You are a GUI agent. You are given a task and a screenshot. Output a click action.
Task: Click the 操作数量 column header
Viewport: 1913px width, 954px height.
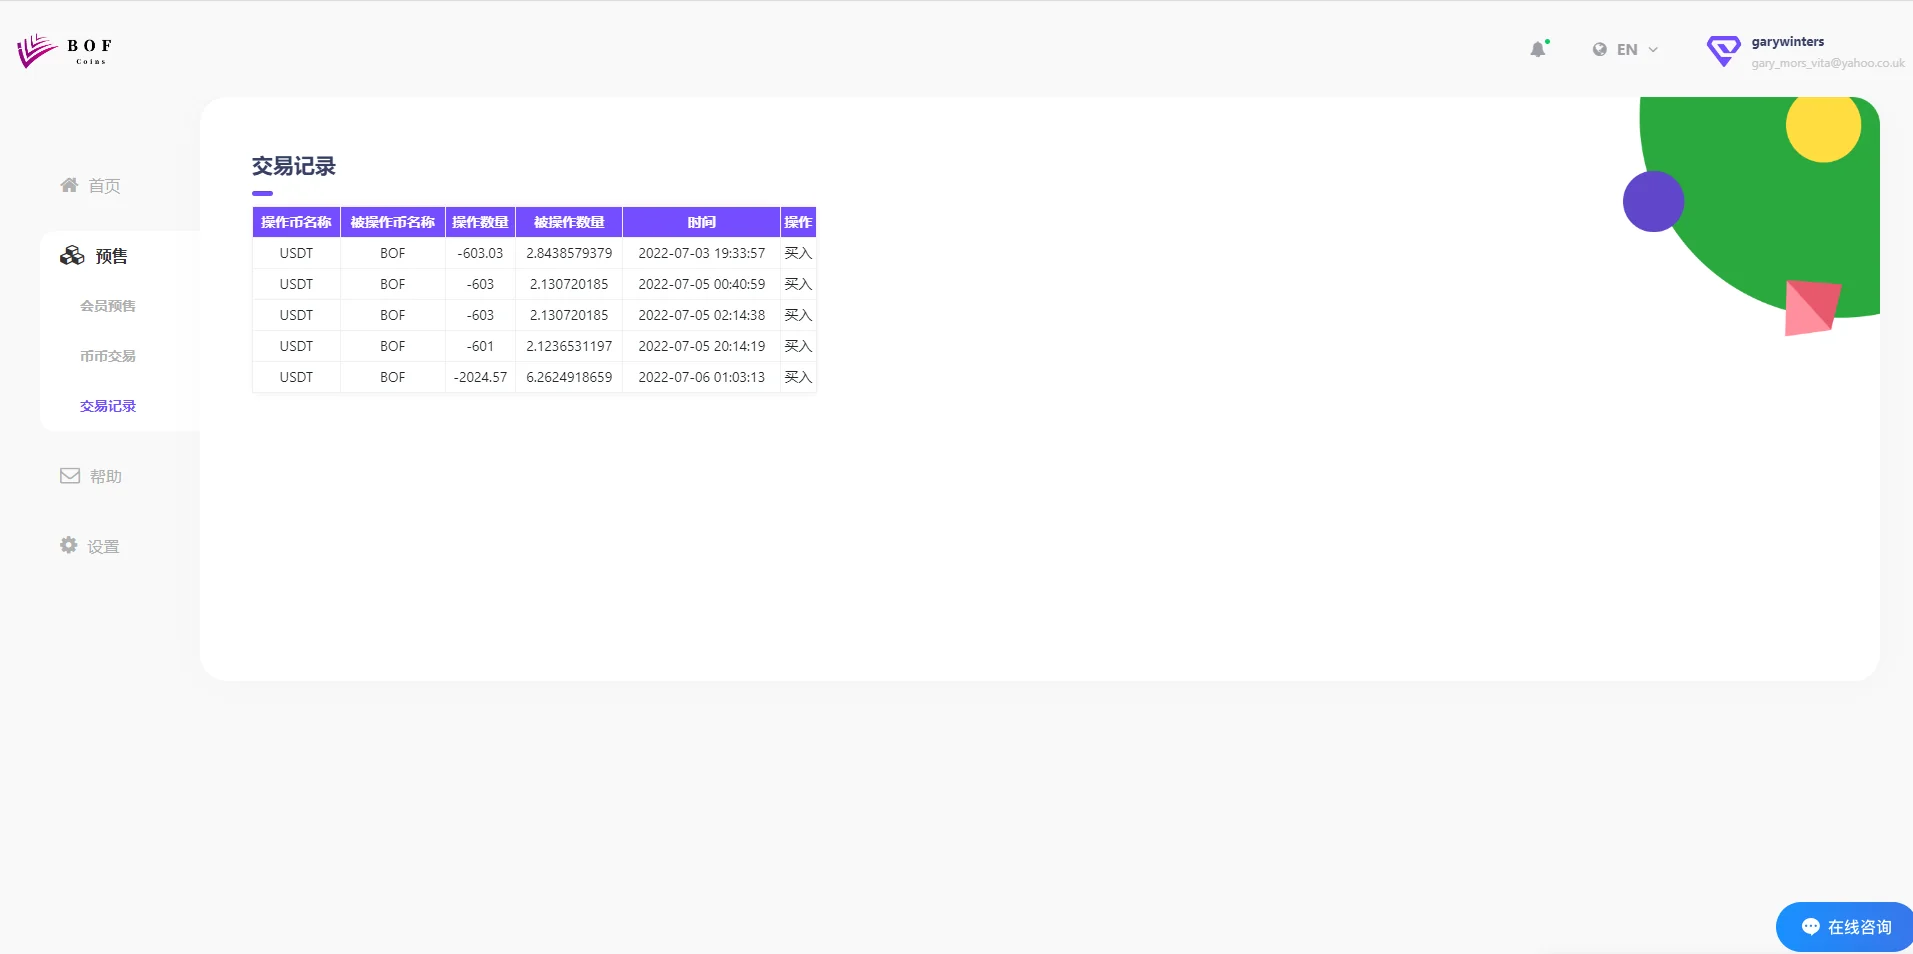click(480, 222)
